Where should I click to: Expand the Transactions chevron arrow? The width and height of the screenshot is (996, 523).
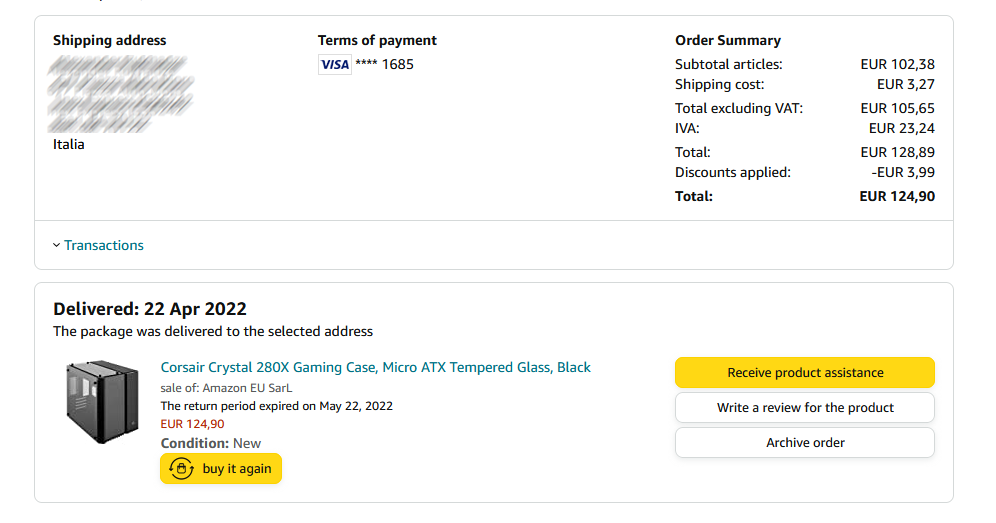(x=56, y=246)
